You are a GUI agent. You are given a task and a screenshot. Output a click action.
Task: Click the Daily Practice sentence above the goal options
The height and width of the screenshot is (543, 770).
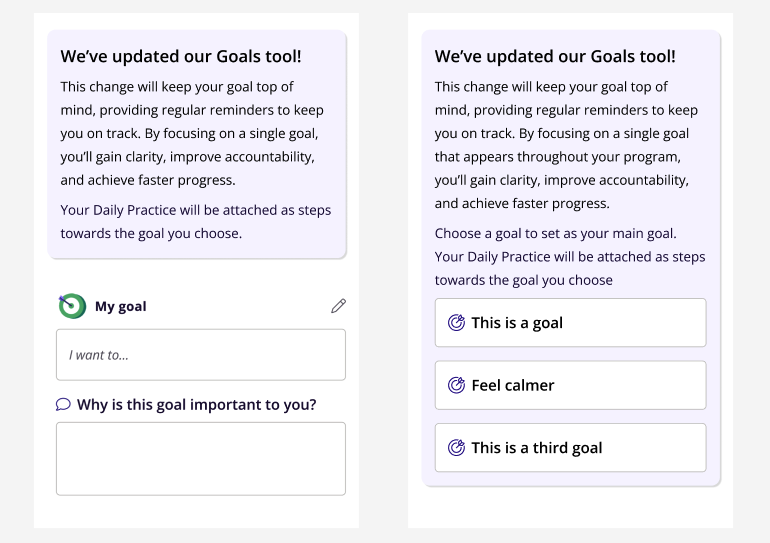click(x=570, y=268)
